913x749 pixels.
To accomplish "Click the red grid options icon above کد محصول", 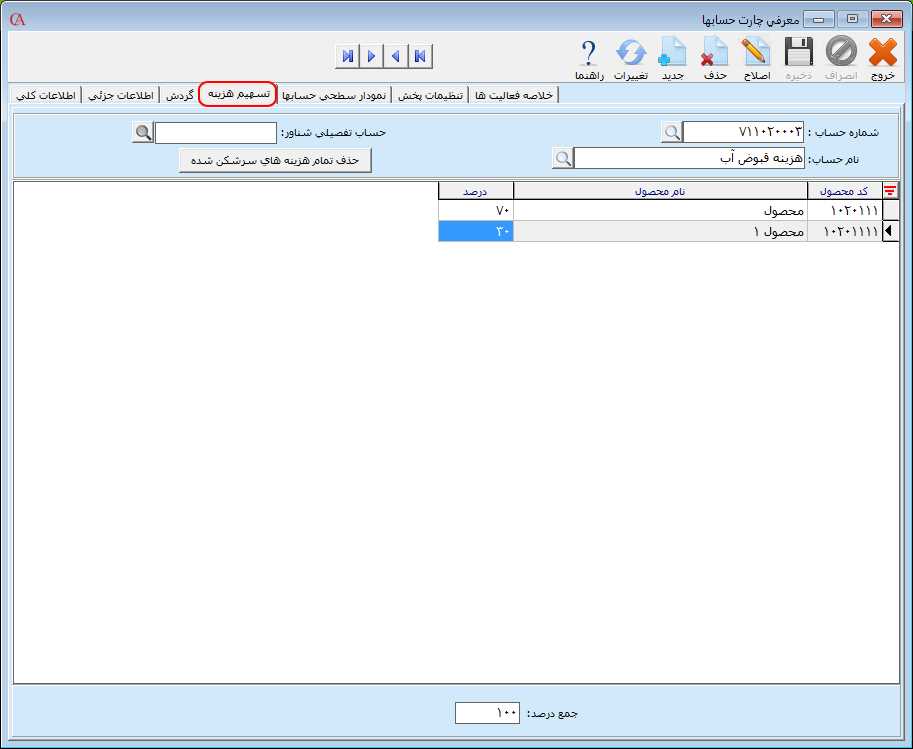I will (x=889, y=190).
